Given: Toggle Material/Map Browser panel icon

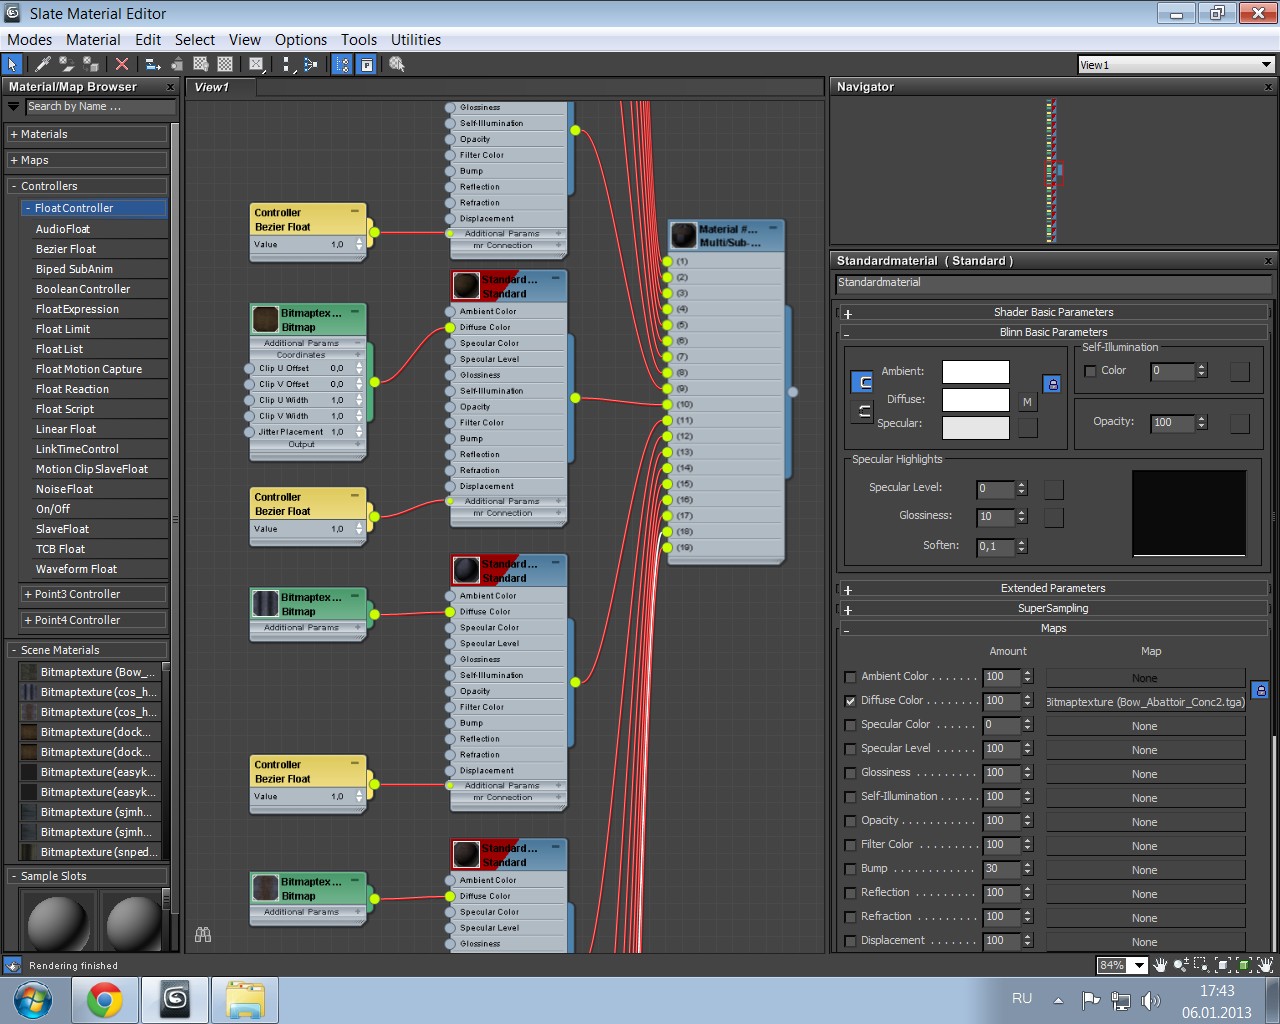Looking at the screenshot, I should pos(342,64).
